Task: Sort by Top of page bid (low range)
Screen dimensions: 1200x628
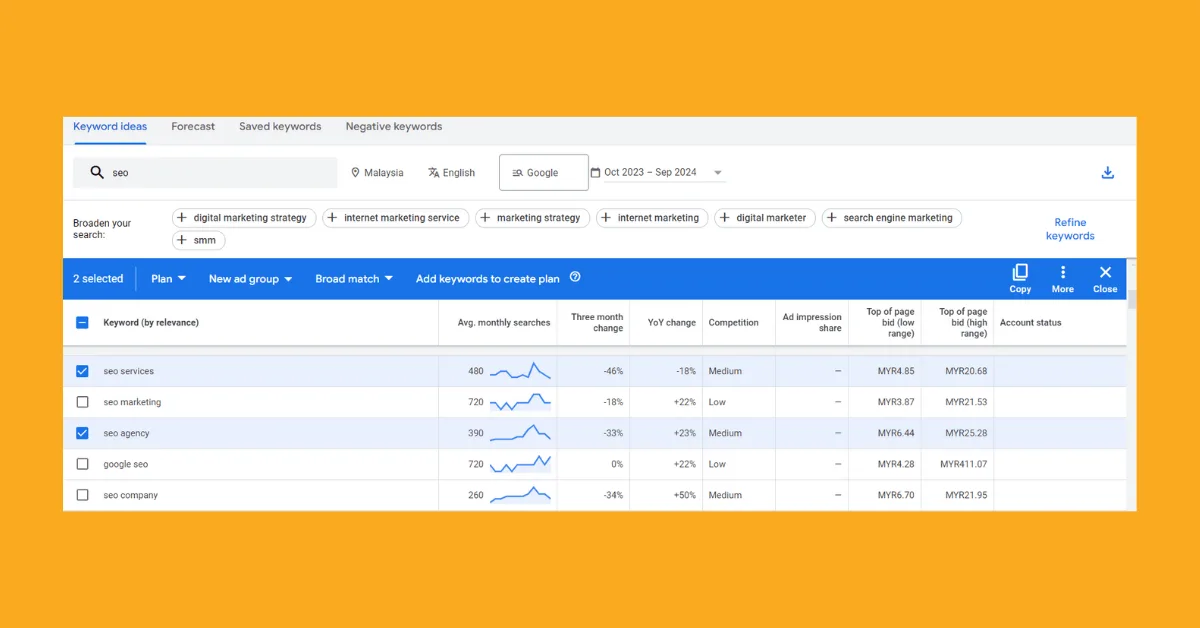Action: (x=890, y=323)
